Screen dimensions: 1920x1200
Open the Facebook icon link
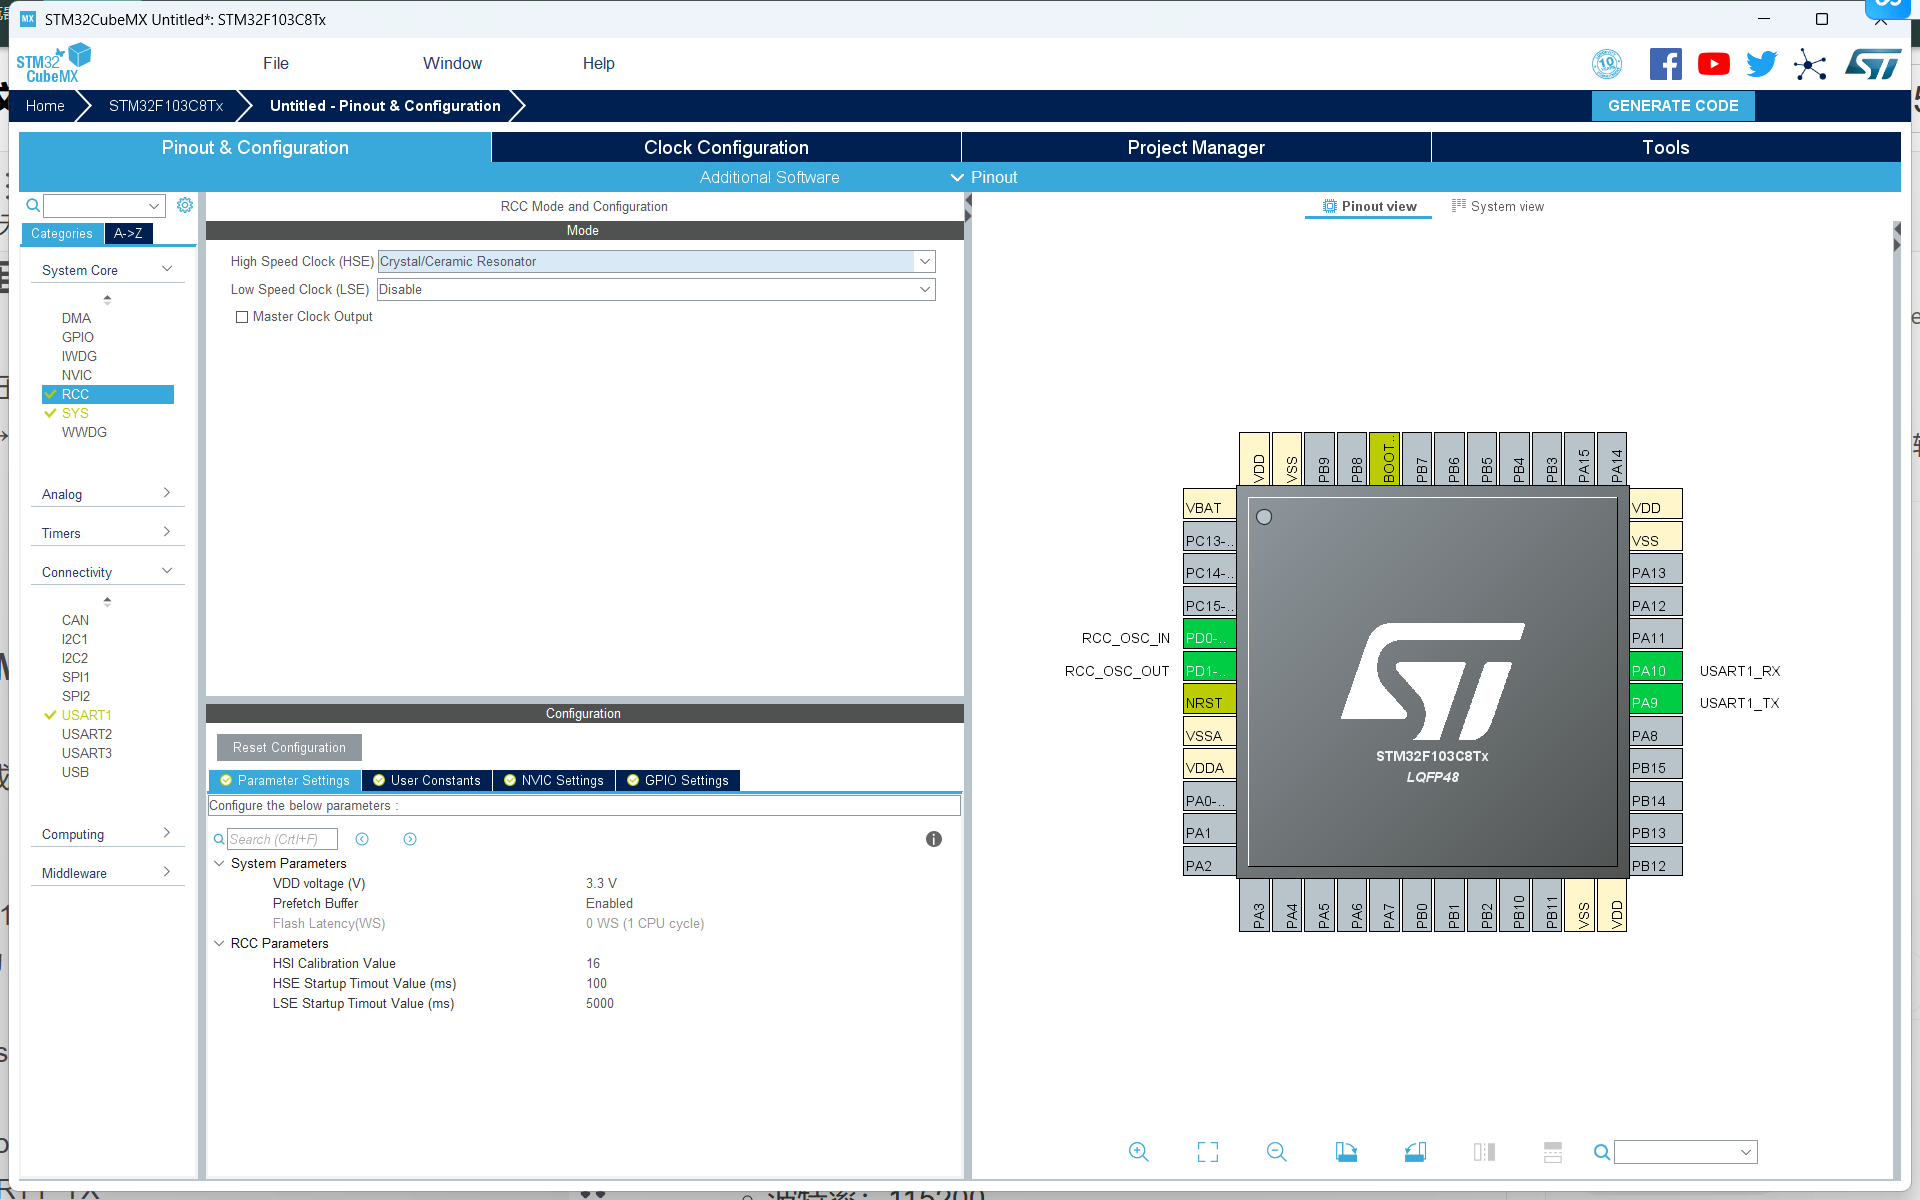[1665, 64]
